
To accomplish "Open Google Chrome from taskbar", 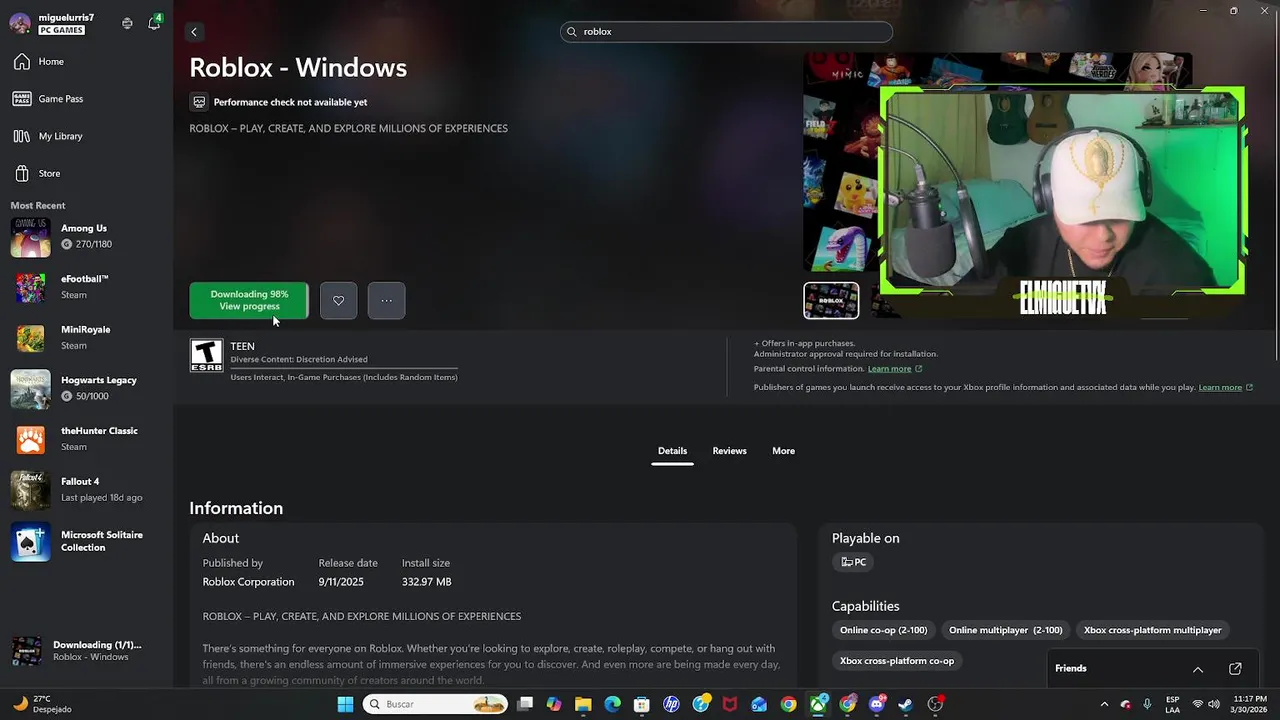I will [789, 704].
